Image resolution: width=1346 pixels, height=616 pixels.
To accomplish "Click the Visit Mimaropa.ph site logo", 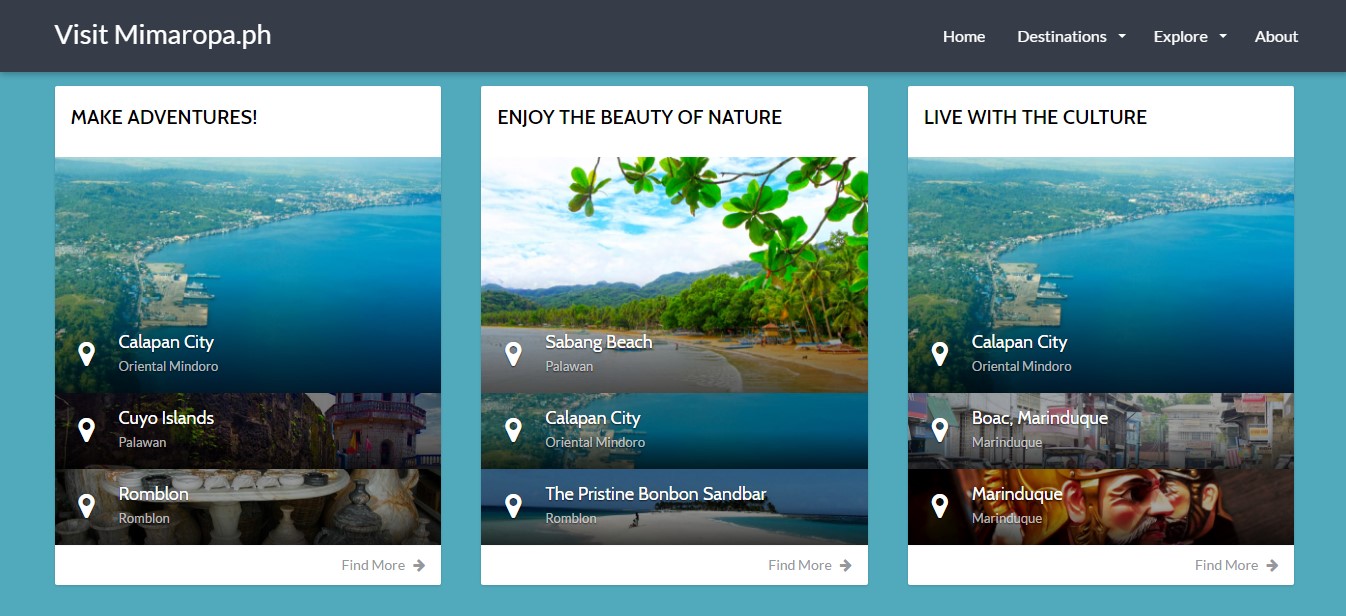I will point(163,35).
